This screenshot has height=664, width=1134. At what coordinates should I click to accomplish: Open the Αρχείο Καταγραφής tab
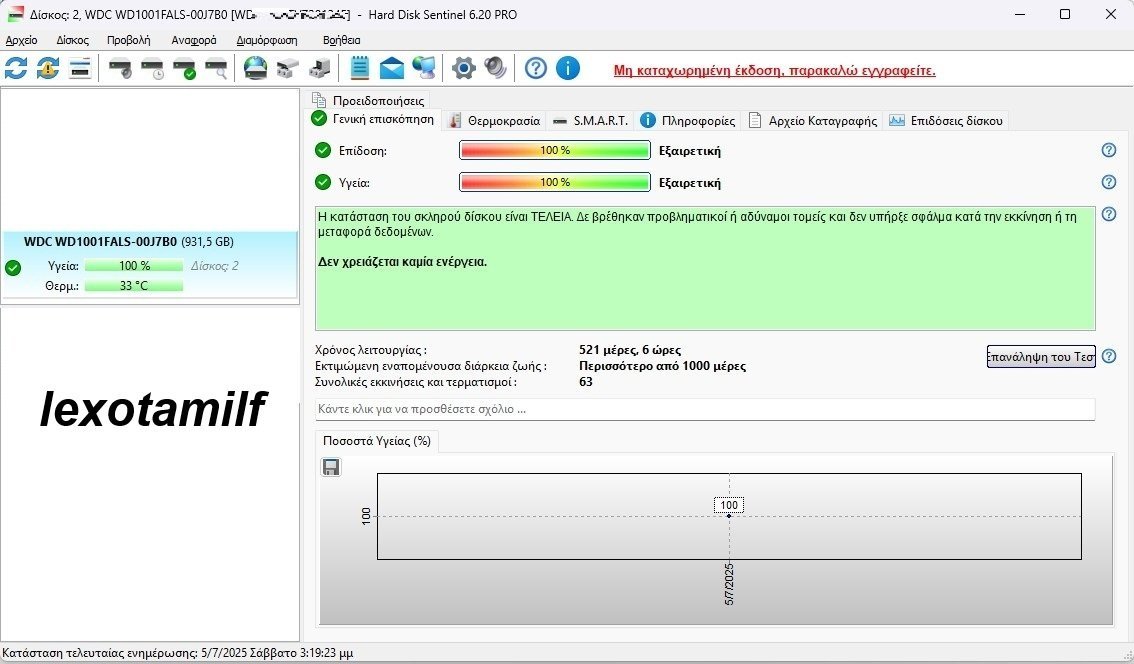tap(813, 121)
